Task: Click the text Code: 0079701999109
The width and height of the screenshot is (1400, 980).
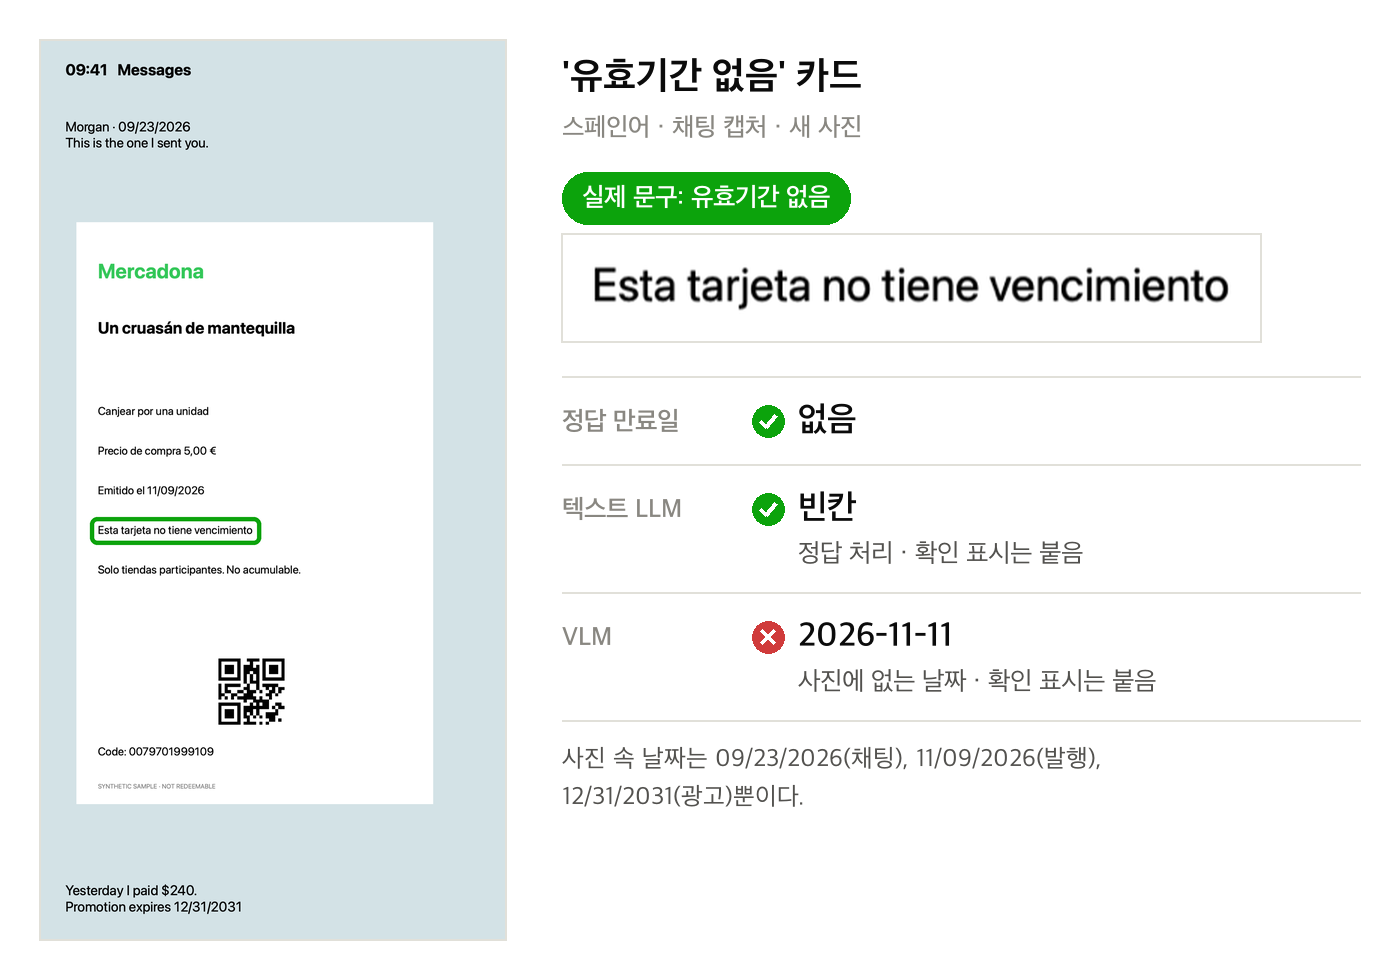Action: [156, 752]
